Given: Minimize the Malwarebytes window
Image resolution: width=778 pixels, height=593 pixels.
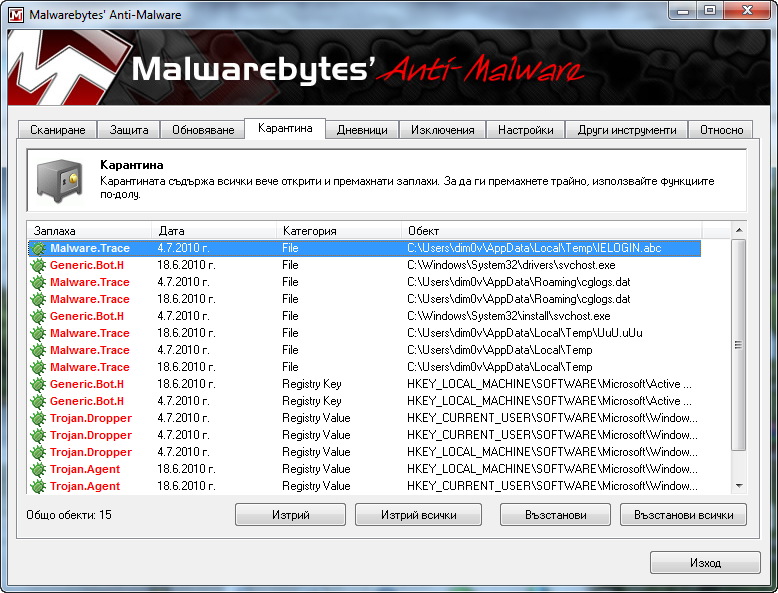Looking at the screenshot, I should pyautogui.click(x=683, y=10).
